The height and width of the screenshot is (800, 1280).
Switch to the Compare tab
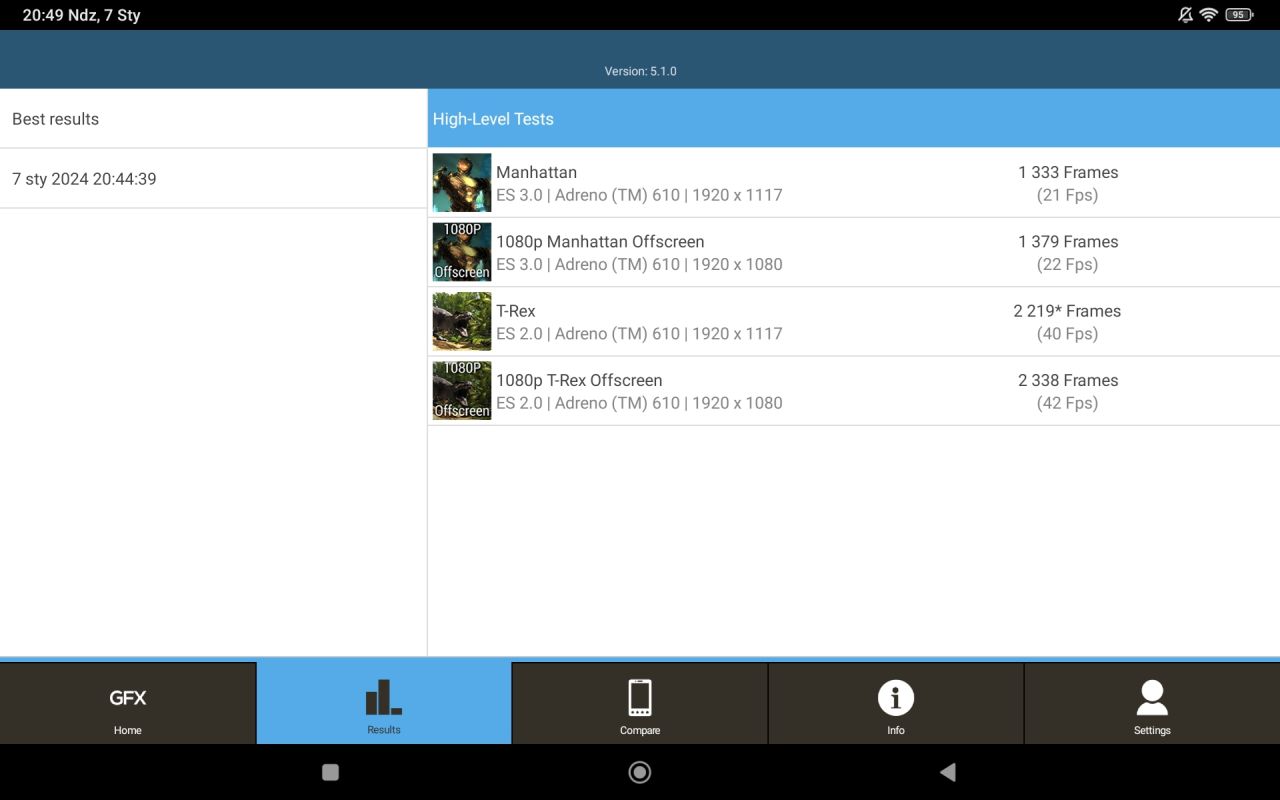[x=640, y=703]
